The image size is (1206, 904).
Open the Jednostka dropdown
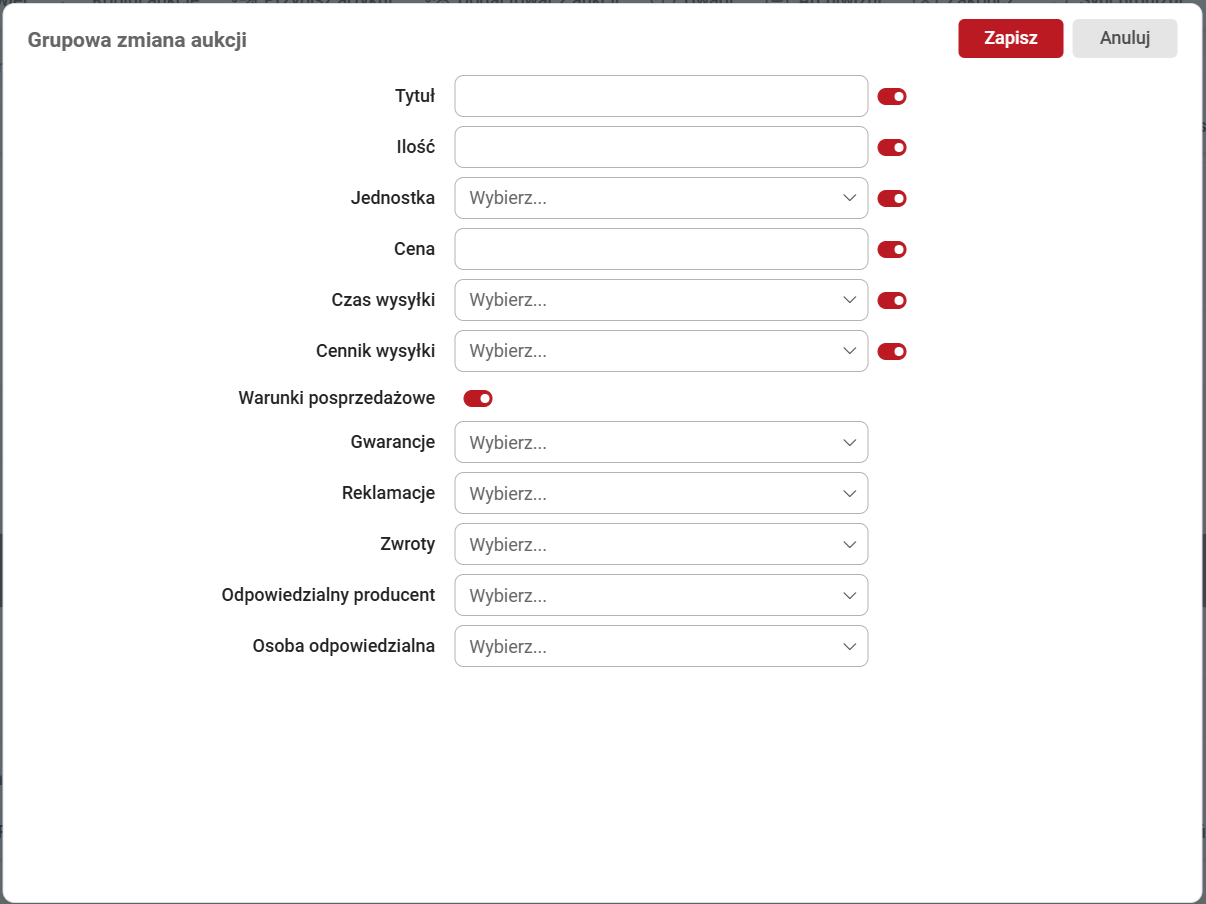660,199
